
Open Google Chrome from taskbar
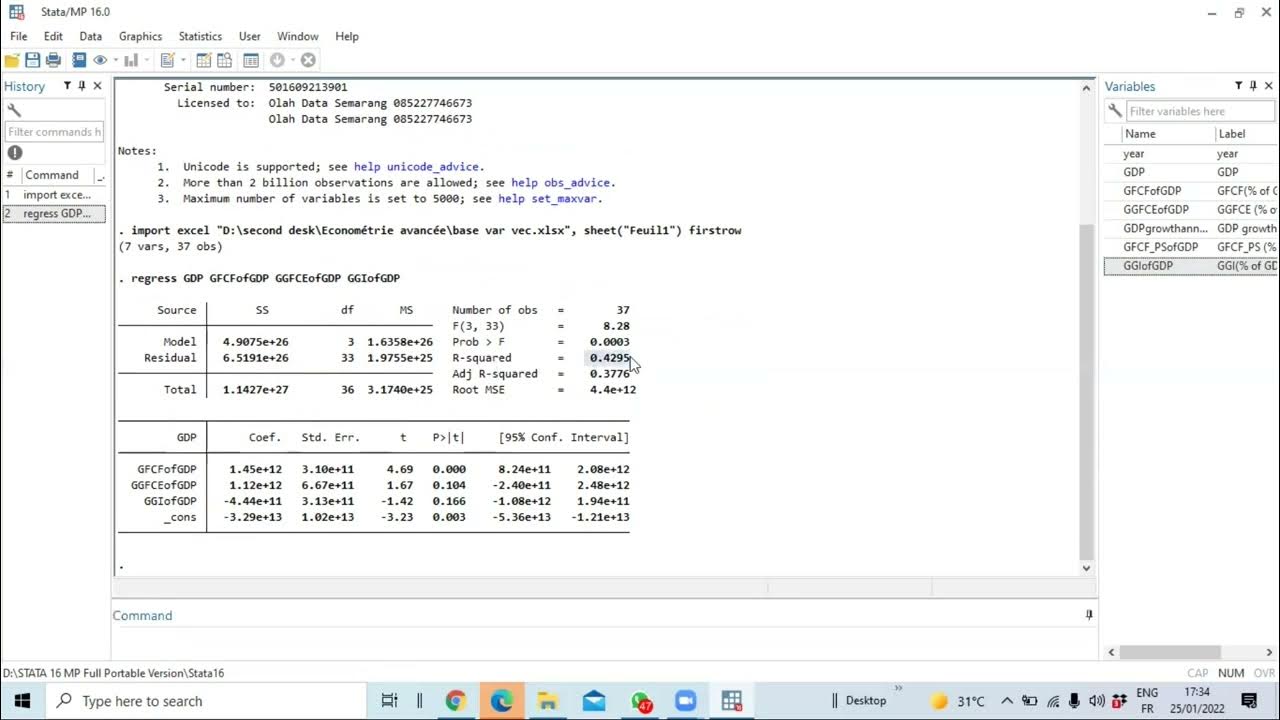[455, 701]
